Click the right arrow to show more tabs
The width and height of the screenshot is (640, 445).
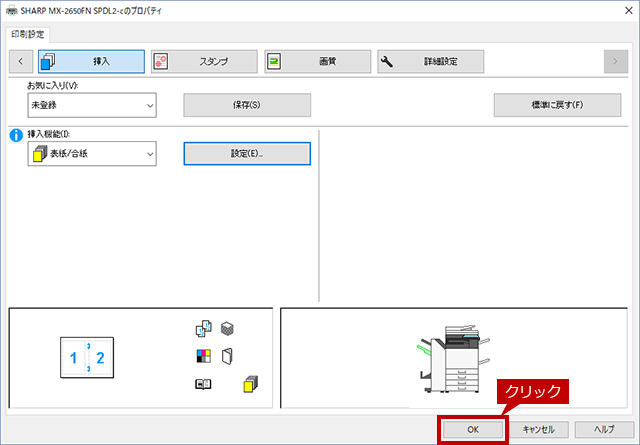pos(616,62)
